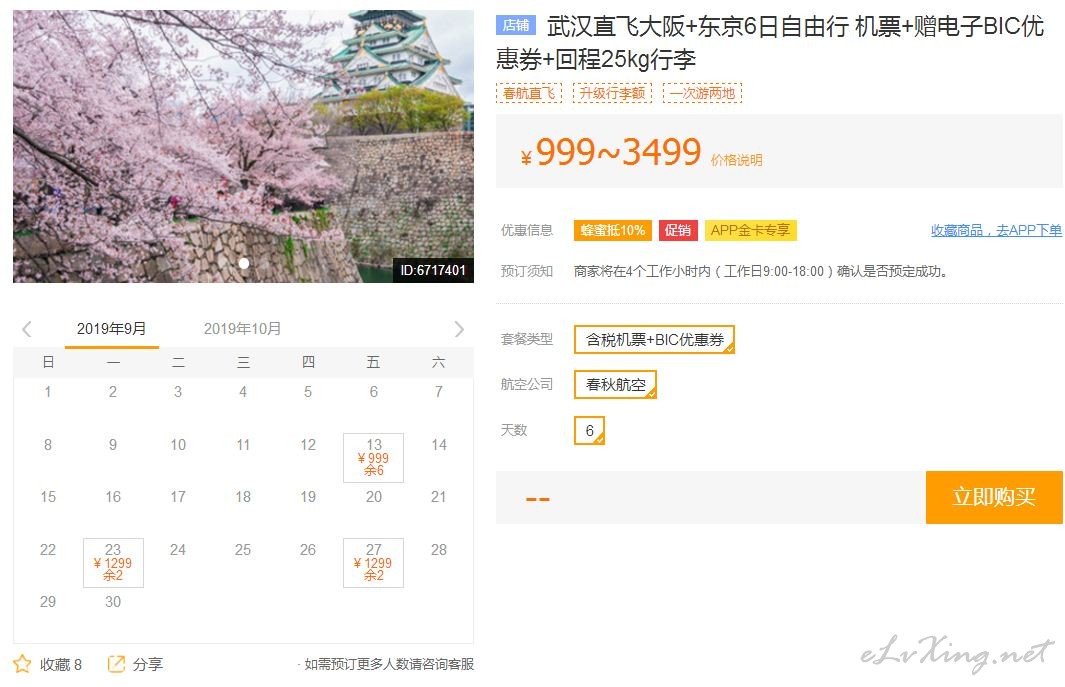Click the cherry blossom castle photo
Screen dimensions: 1065x687
click(243, 146)
